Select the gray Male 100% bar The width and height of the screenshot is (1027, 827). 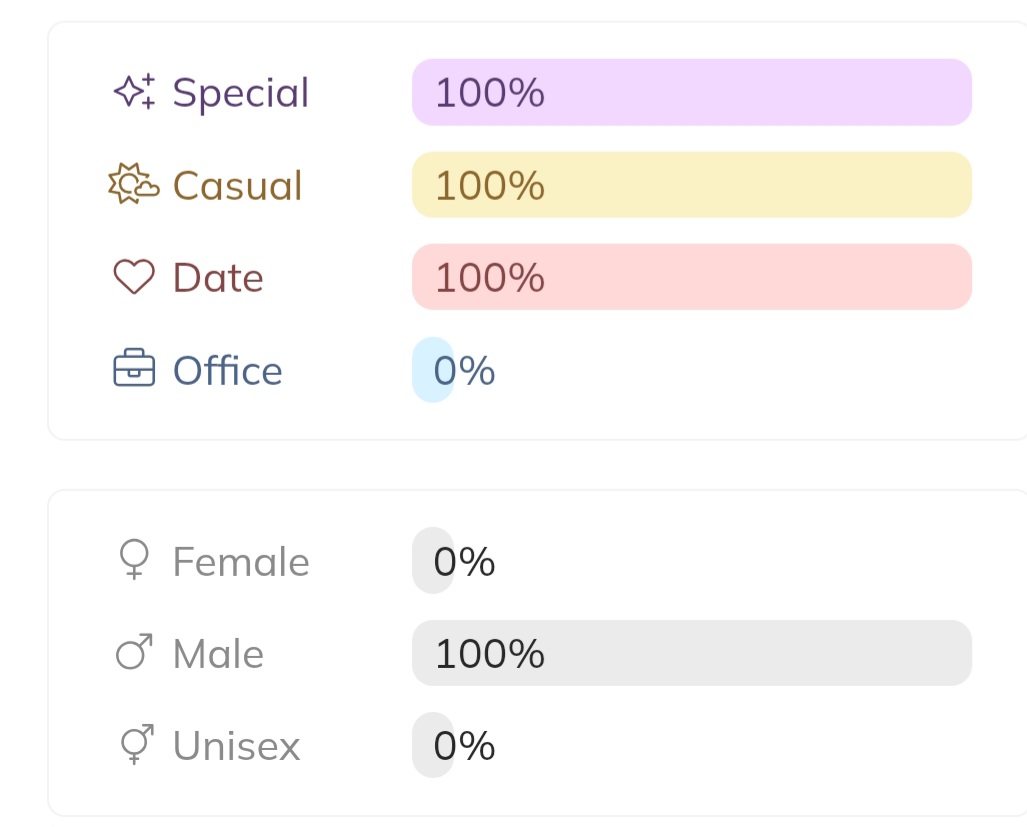(691, 653)
